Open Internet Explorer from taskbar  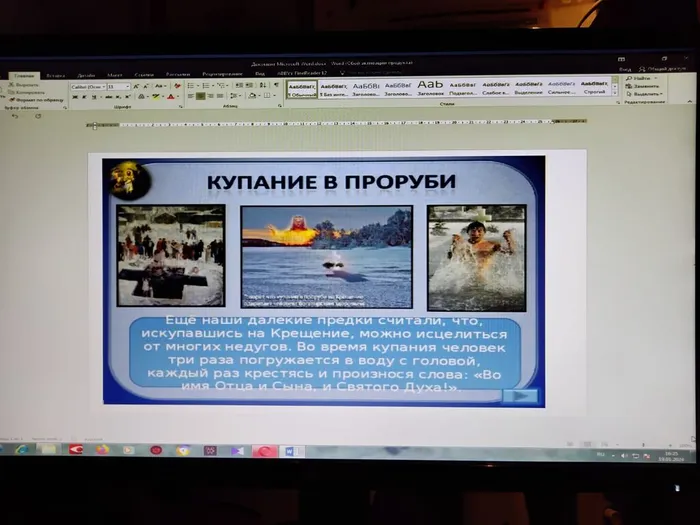tap(22, 449)
